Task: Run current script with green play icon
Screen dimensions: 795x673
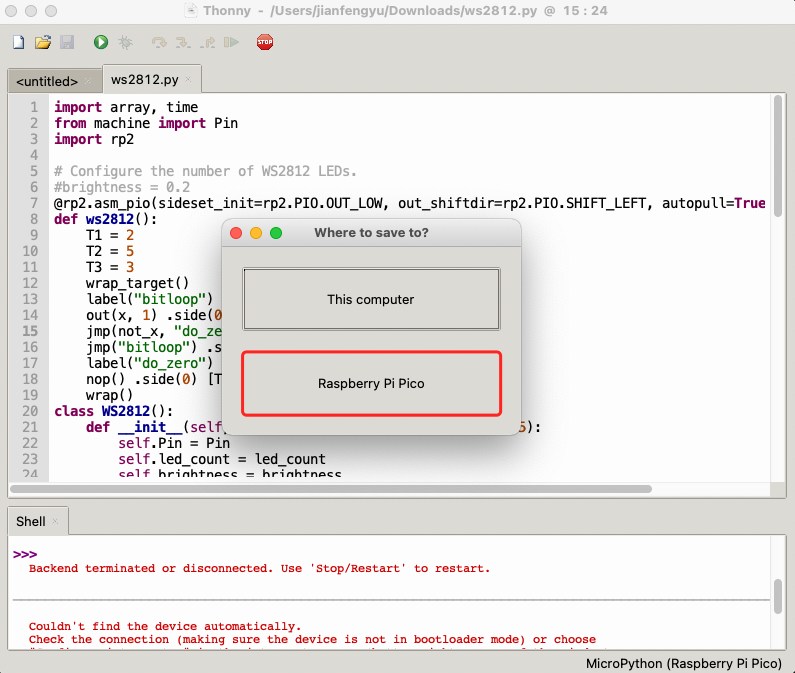Action: [101, 42]
